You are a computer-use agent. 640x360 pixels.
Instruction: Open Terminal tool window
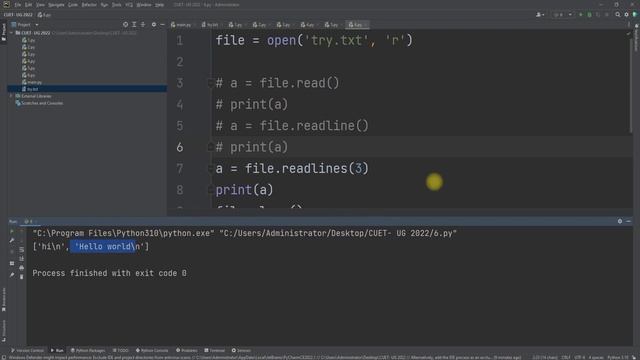click(x=215, y=351)
